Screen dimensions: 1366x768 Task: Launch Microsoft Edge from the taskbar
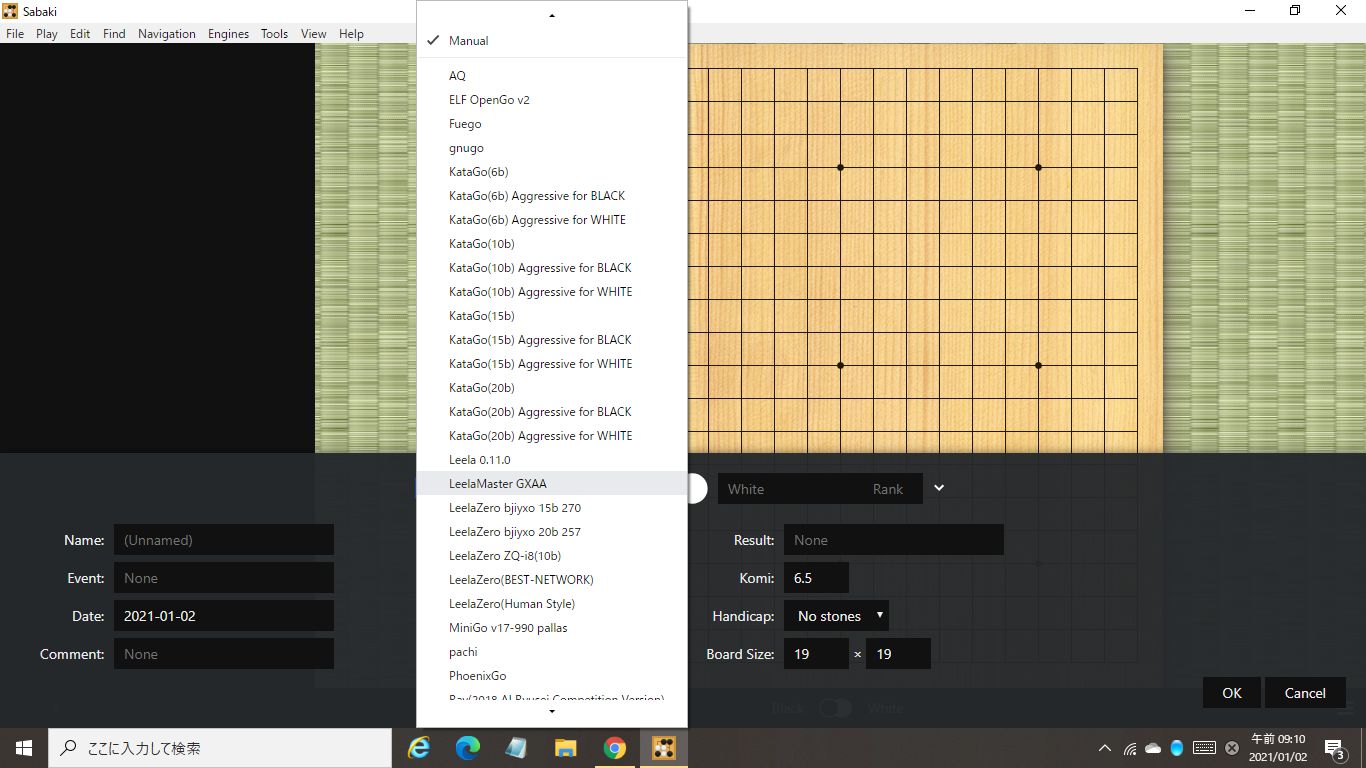point(467,748)
